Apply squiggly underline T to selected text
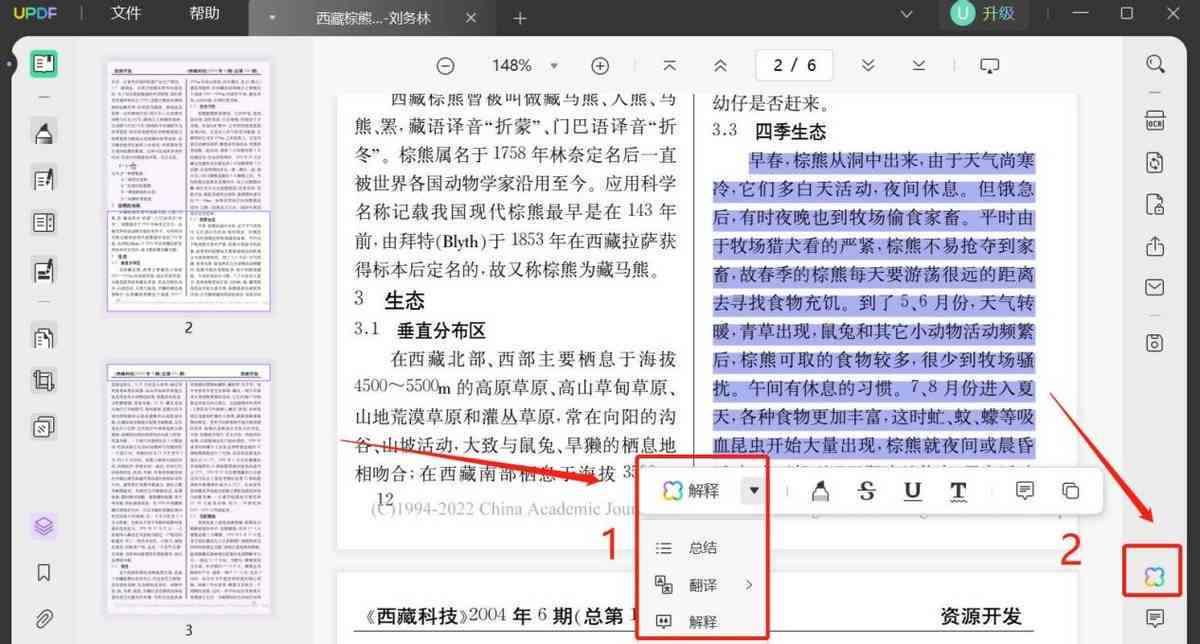Screen dimensions: 1200x644 pyautogui.click(x=958, y=490)
